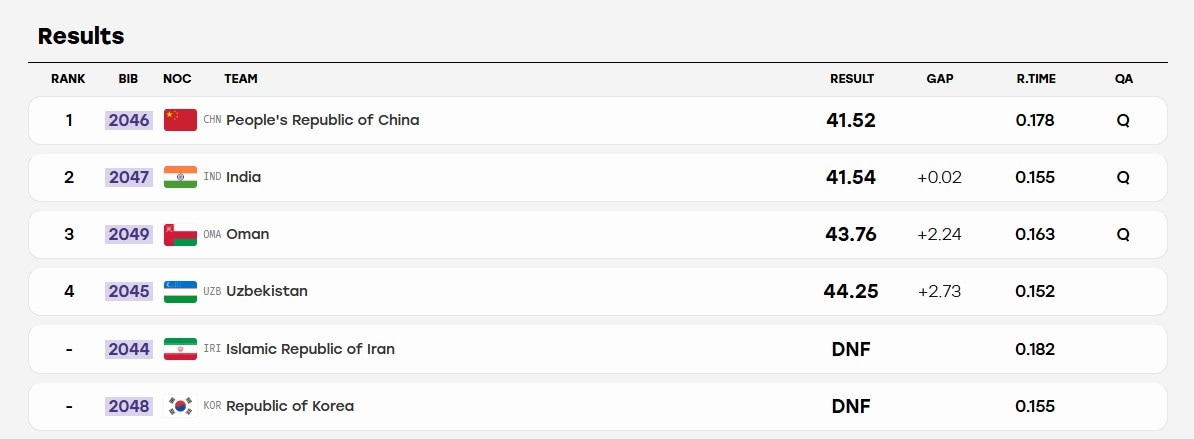The image size is (1194, 439).
Task: Click the Iran flag icon
Action: pos(180,349)
